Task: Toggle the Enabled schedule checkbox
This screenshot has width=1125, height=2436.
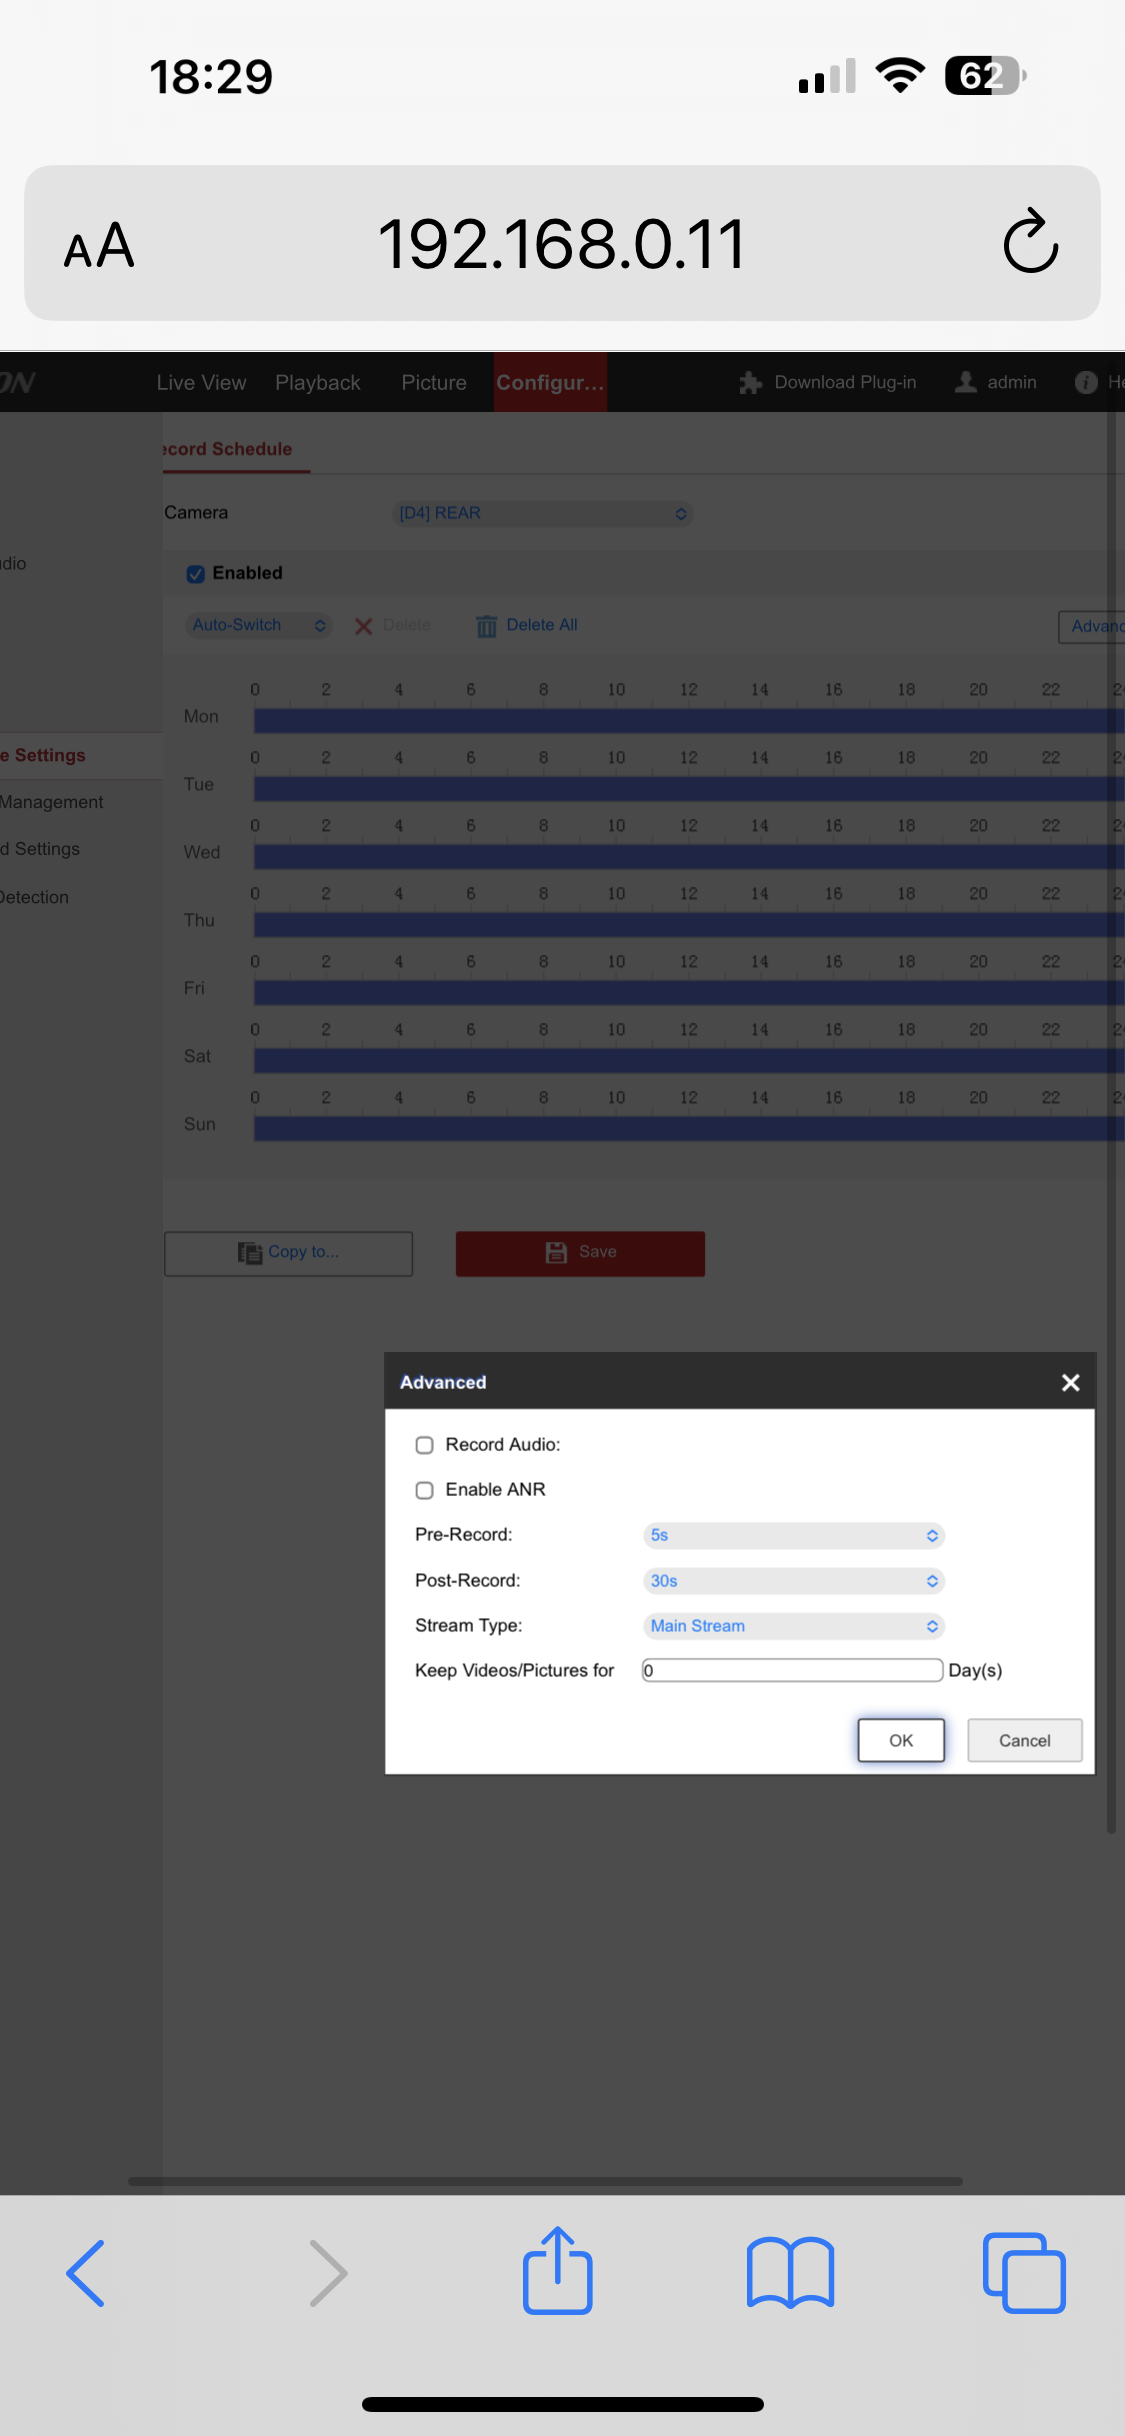Action: coord(196,574)
